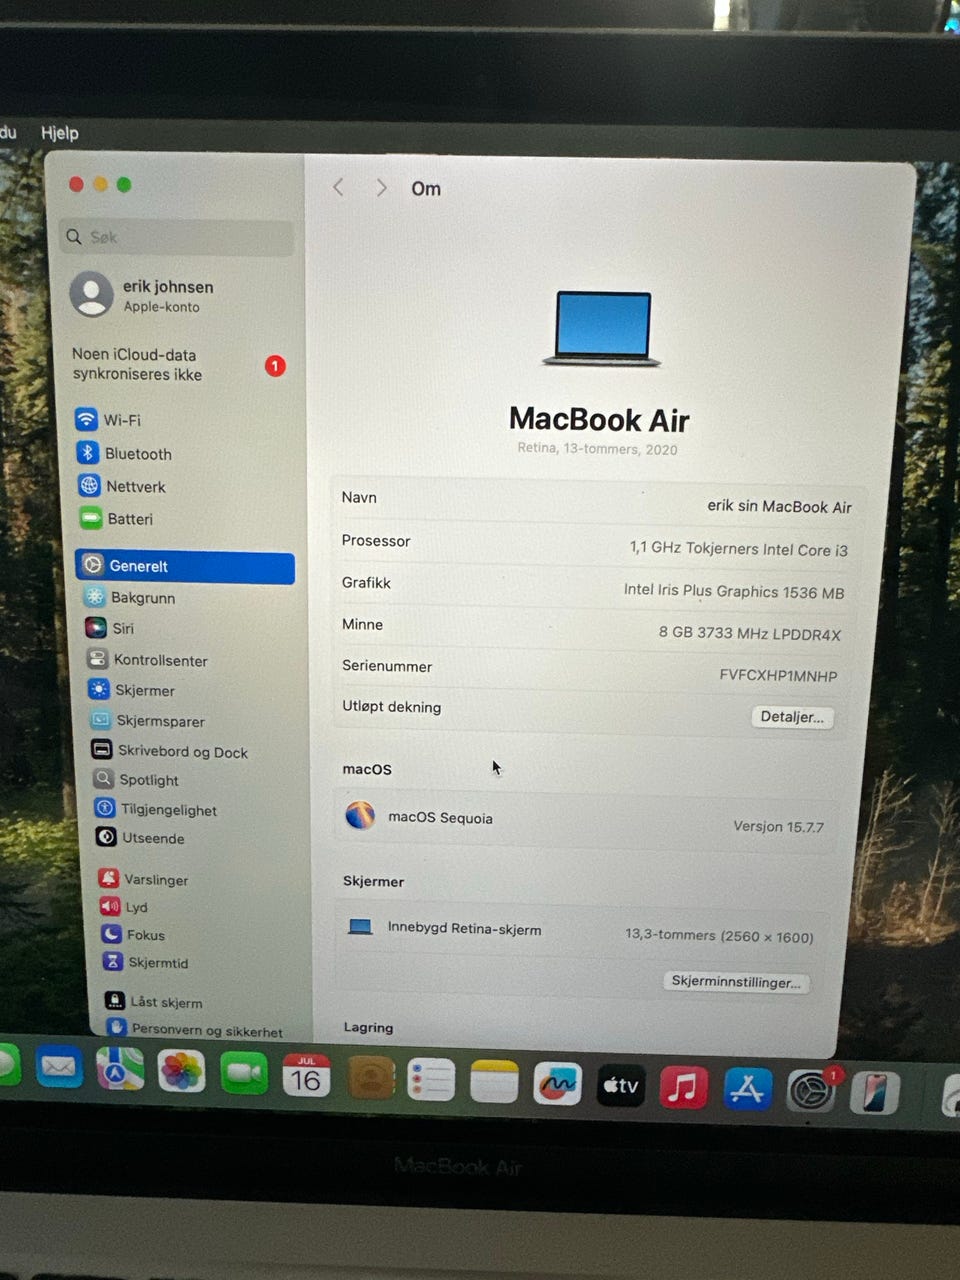Open Wi-Fi settings in sidebar
The height and width of the screenshot is (1280, 960).
pos(108,420)
